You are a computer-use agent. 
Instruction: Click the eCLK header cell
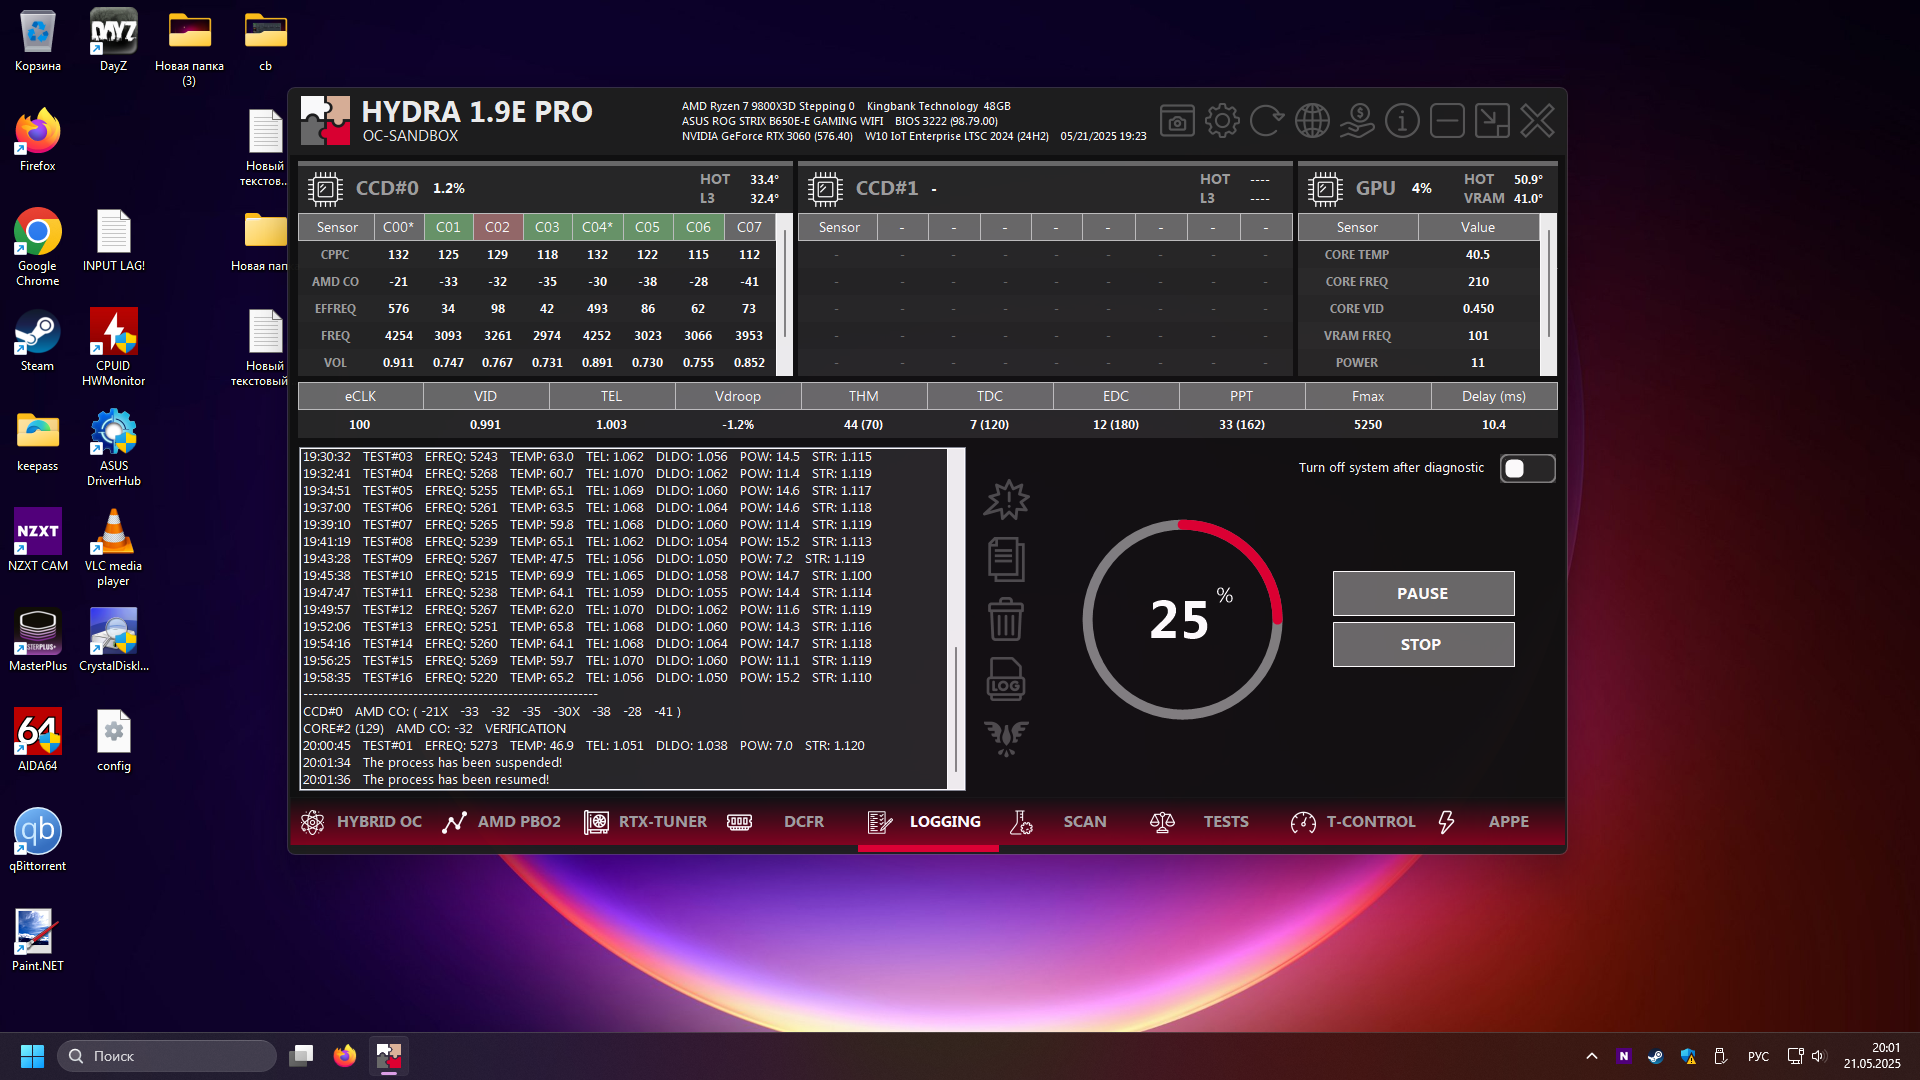pyautogui.click(x=360, y=397)
